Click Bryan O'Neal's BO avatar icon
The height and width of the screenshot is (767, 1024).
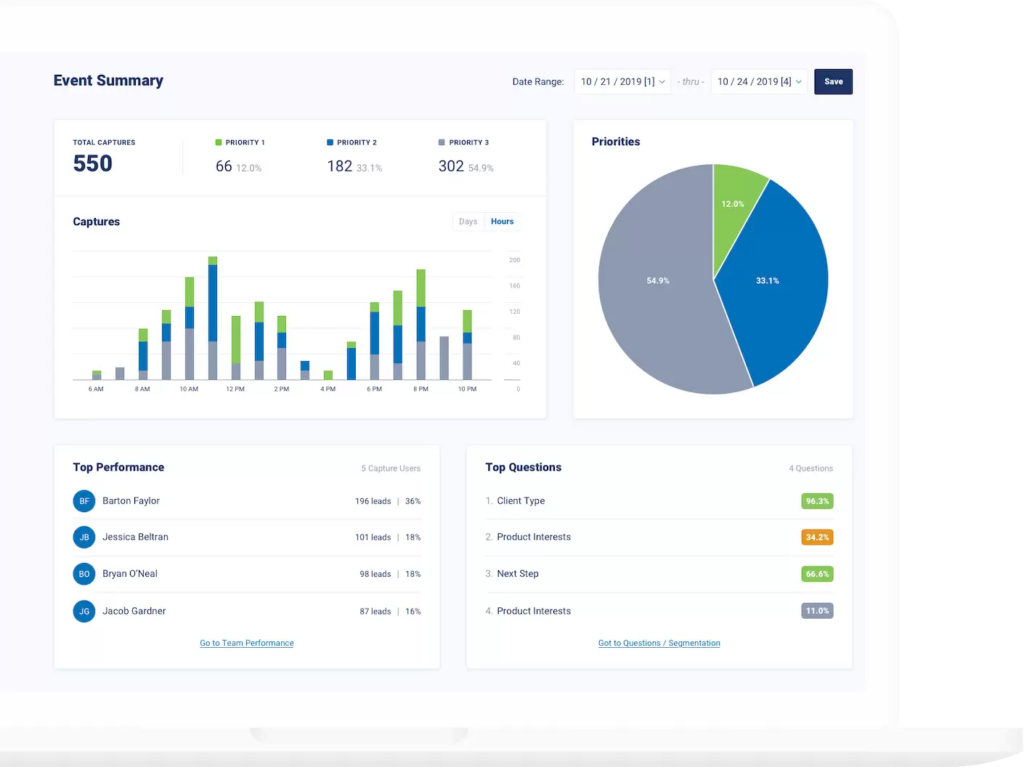tap(84, 574)
